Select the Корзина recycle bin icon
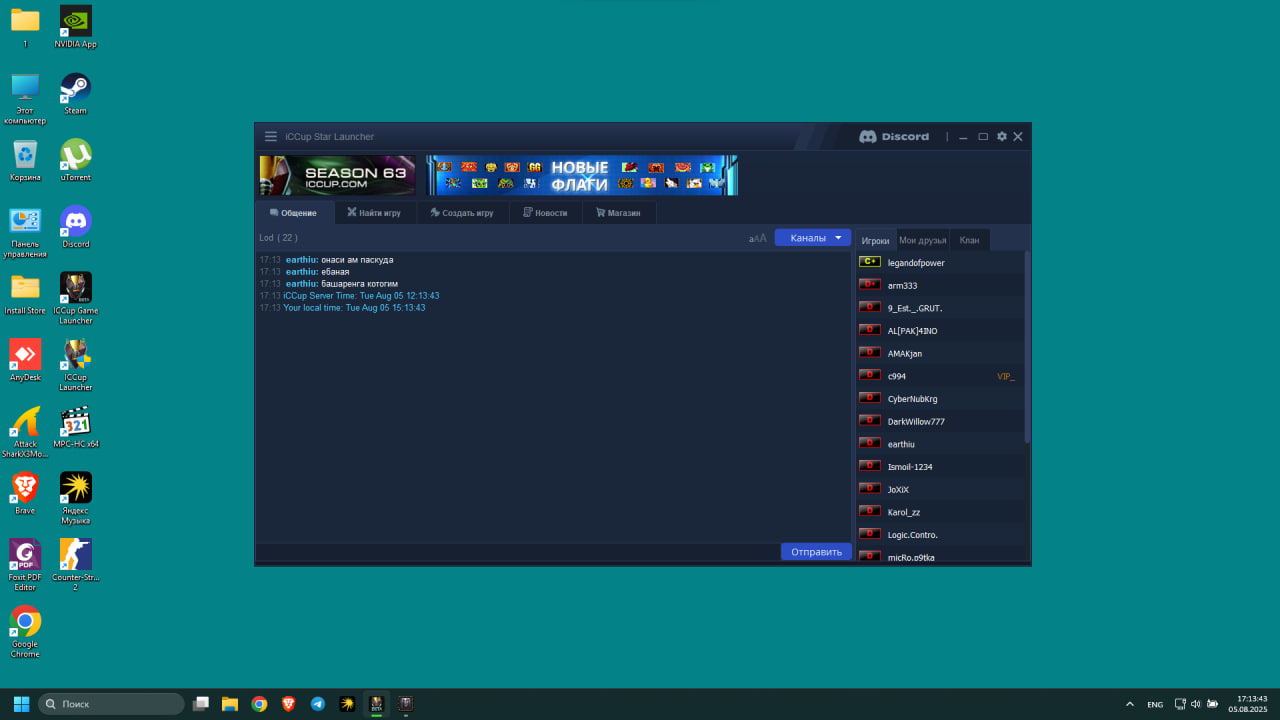The height and width of the screenshot is (720, 1280). pos(25,160)
